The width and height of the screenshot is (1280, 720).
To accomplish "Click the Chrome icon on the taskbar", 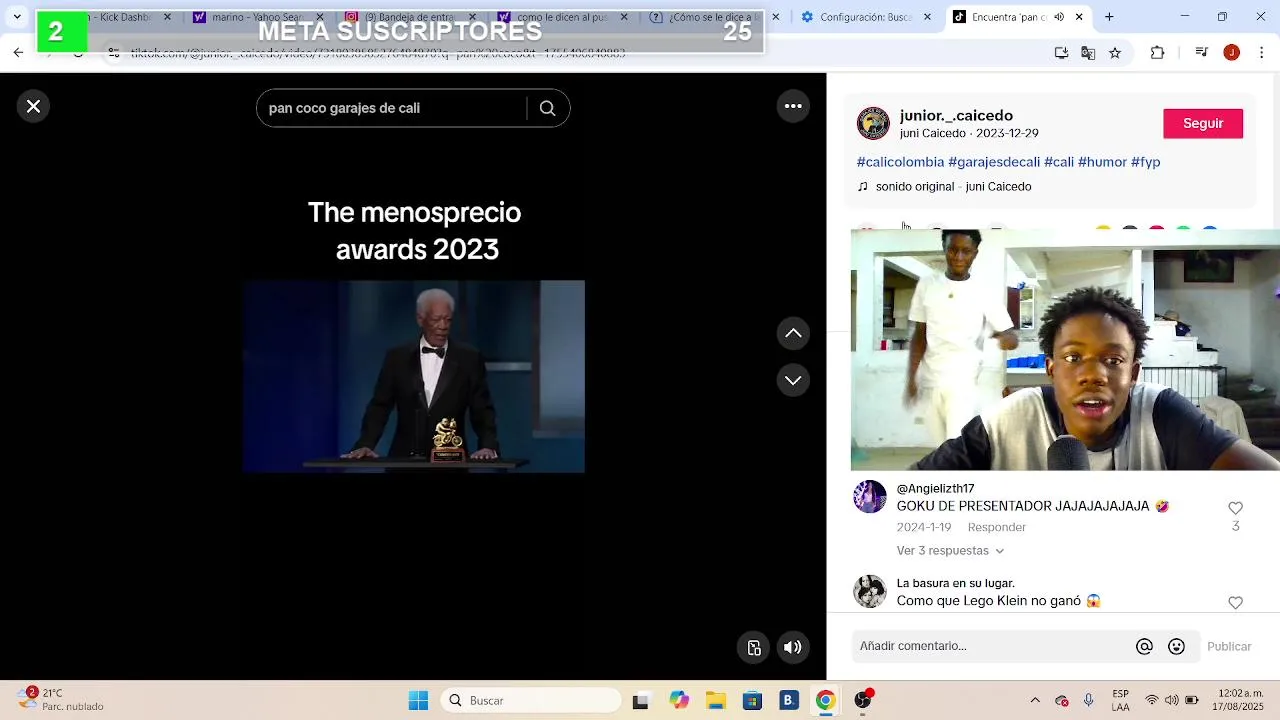I will click(825, 700).
